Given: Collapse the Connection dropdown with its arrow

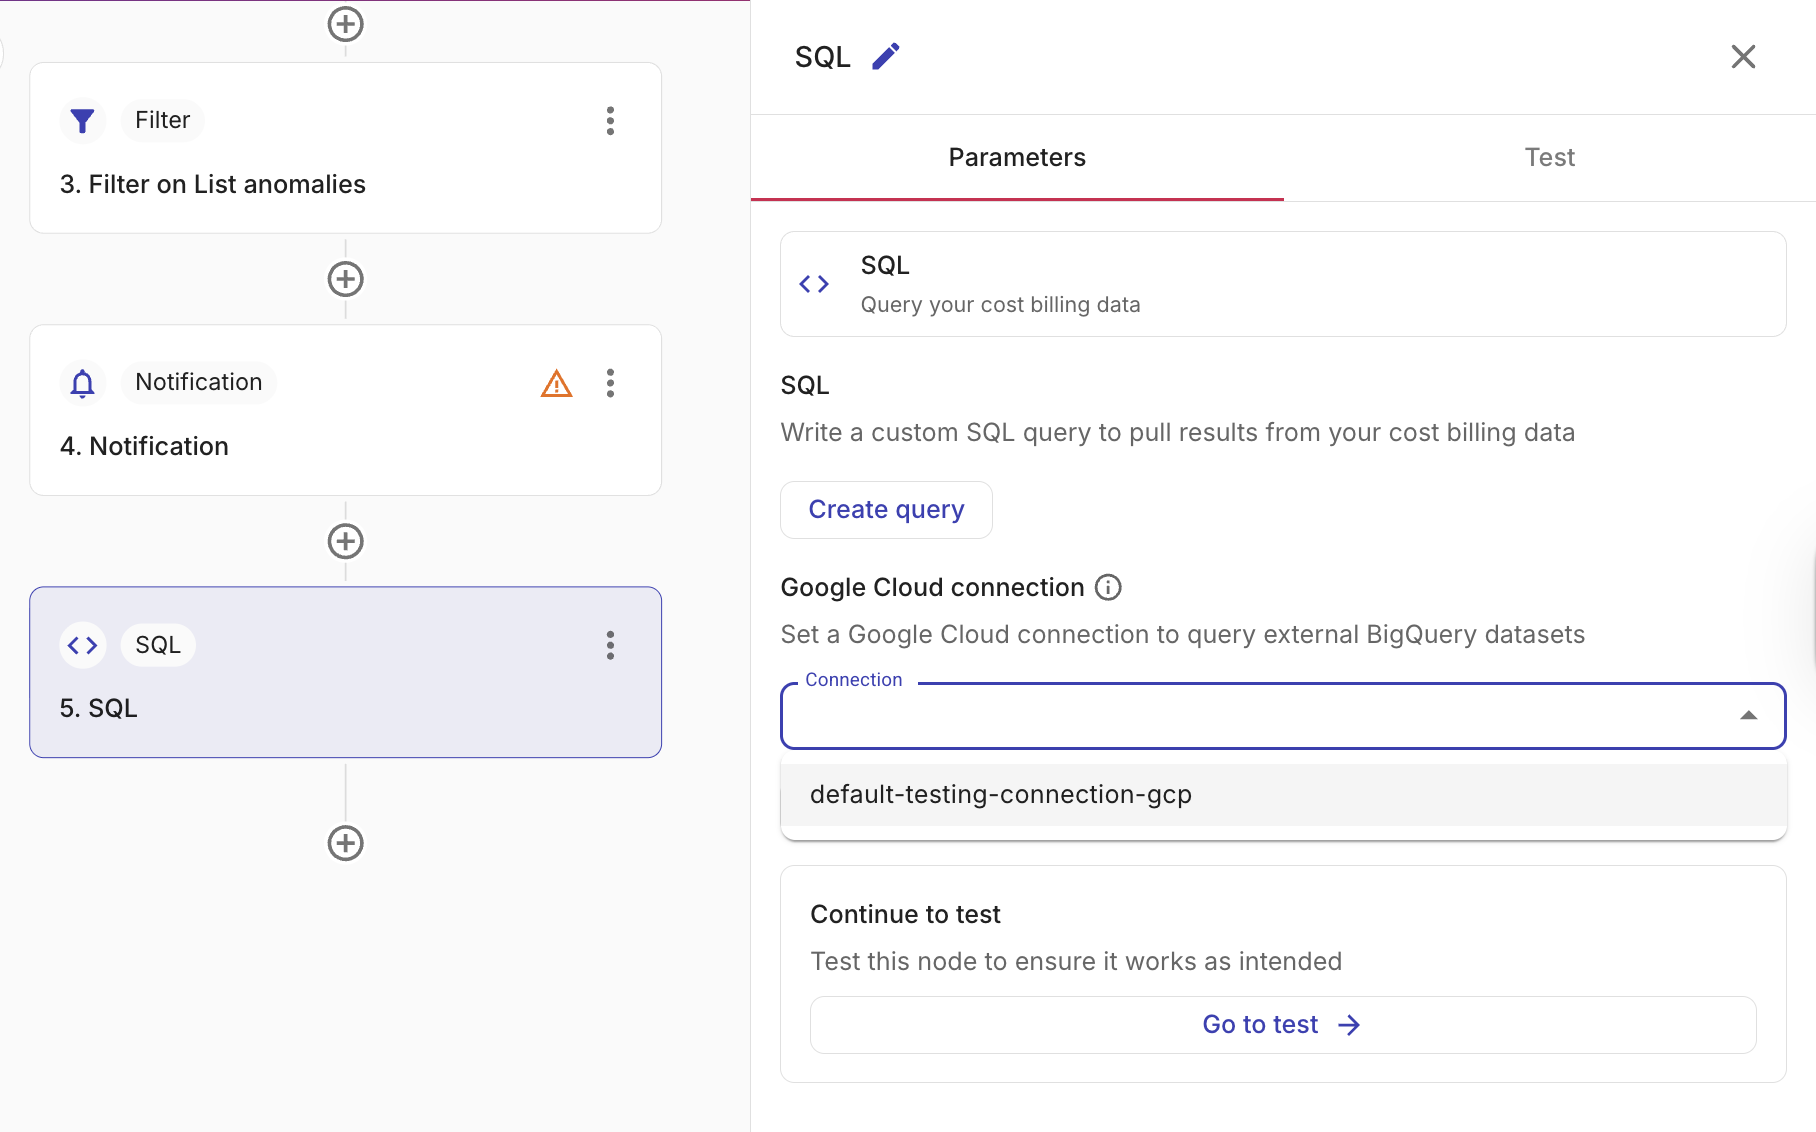Looking at the screenshot, I should point(1749,715).
